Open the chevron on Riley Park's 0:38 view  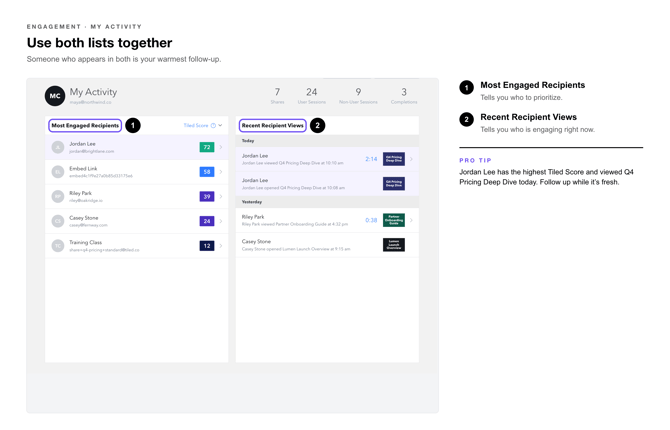coord(411,220)
